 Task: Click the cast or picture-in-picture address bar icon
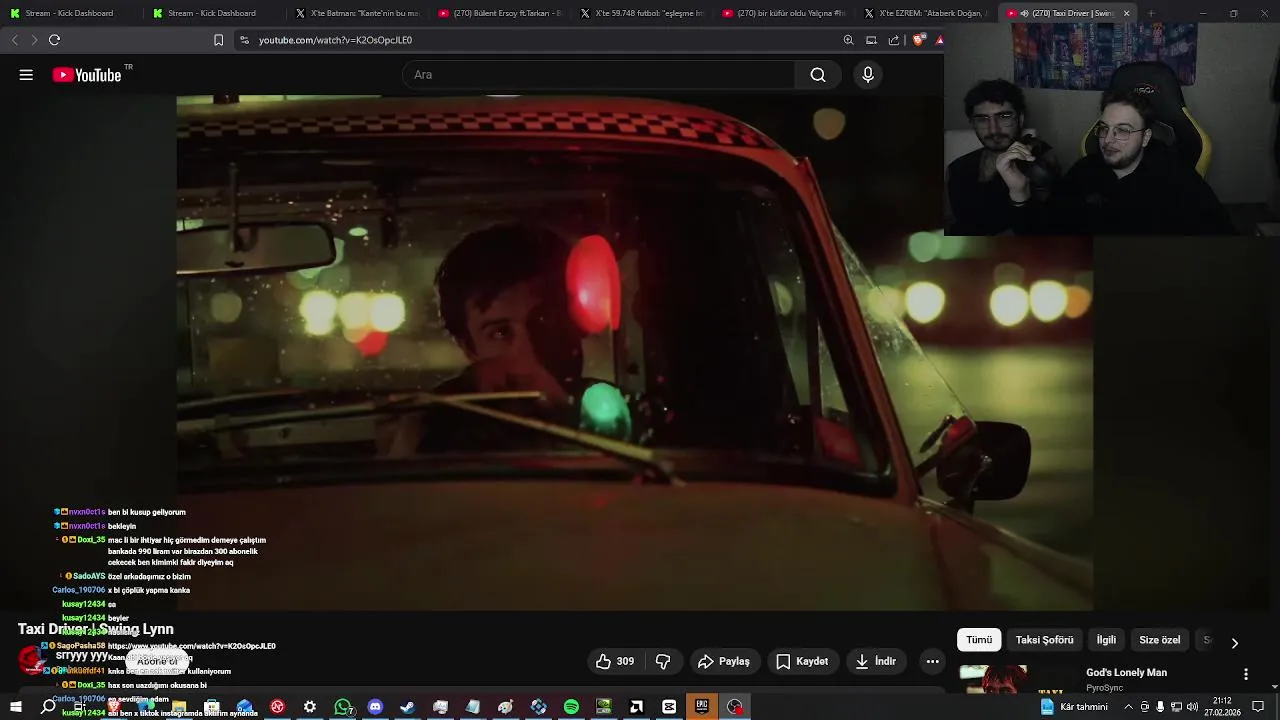[871, 40]
